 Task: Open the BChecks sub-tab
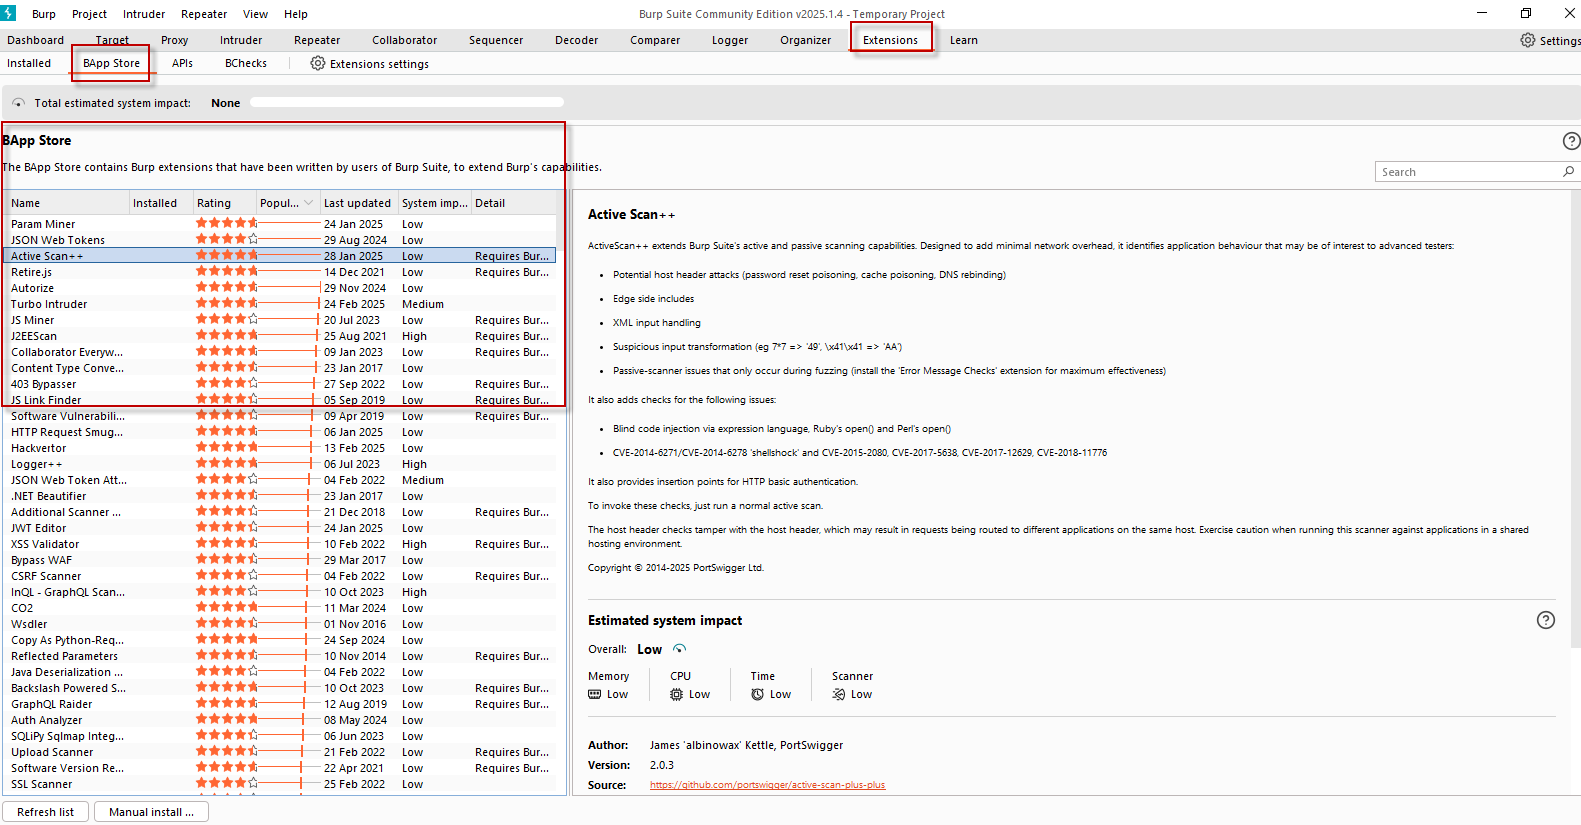(246, 63)
